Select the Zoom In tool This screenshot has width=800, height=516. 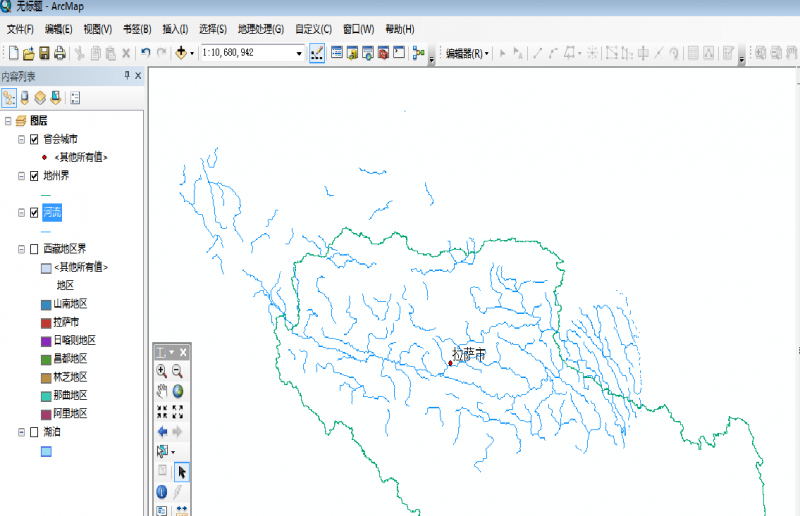point(162,371)
